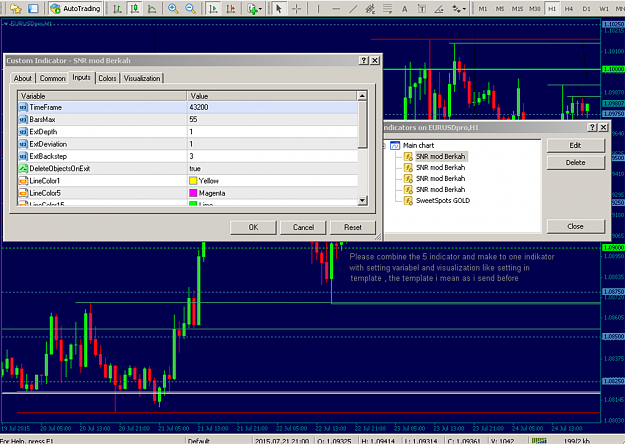Open the Visualization tab
Viewport: 625px width, 444px height.
pos(142,79)
